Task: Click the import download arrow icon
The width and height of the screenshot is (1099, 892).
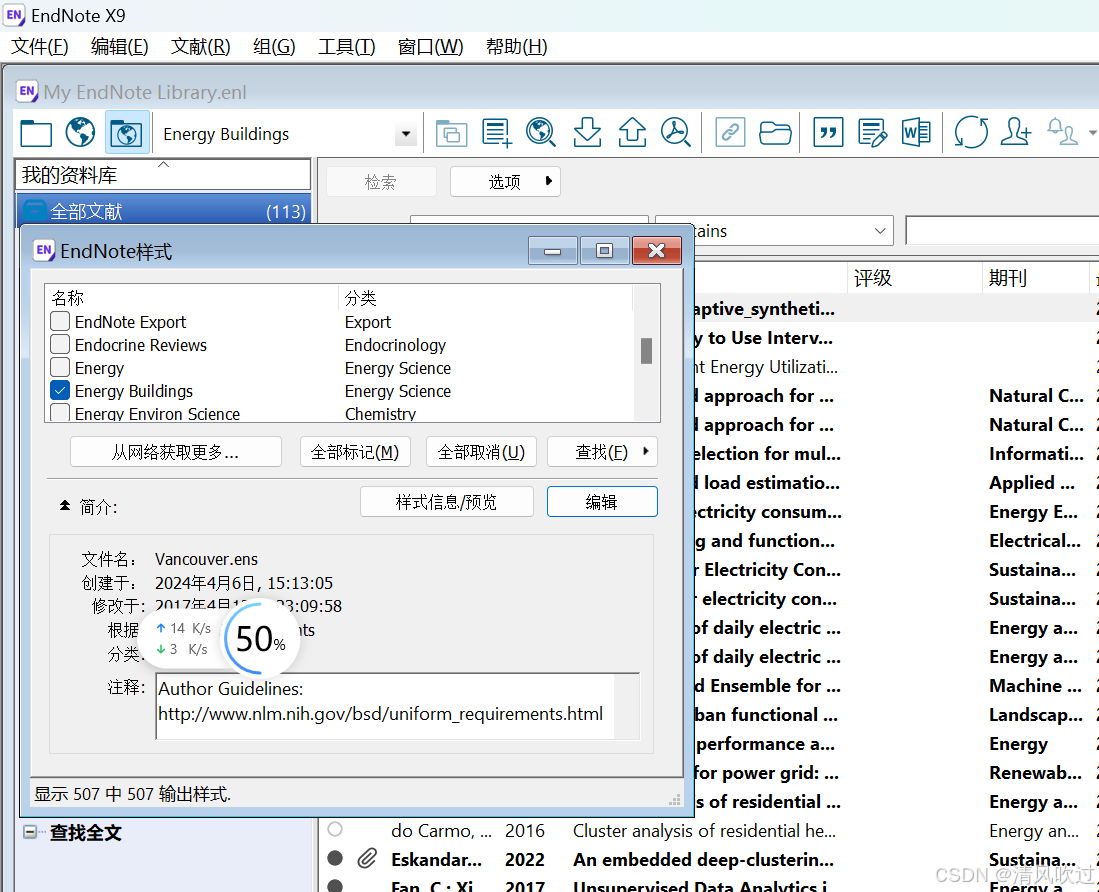Action: [587, 132]
